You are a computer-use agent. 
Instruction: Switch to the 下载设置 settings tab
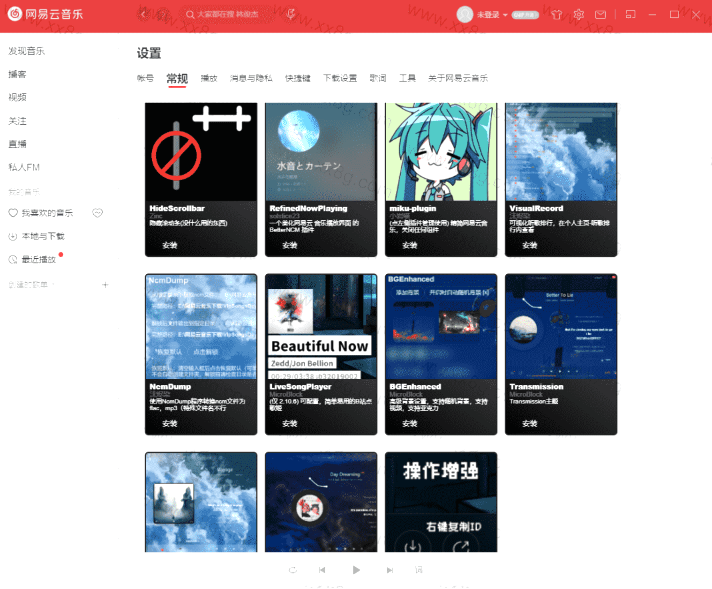tap(340, 78)
